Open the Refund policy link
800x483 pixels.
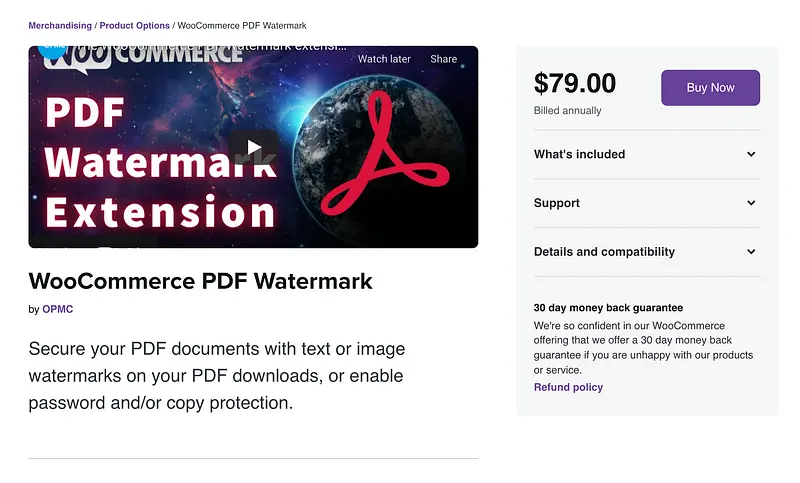pyautogui.click(x=568, y=387)
